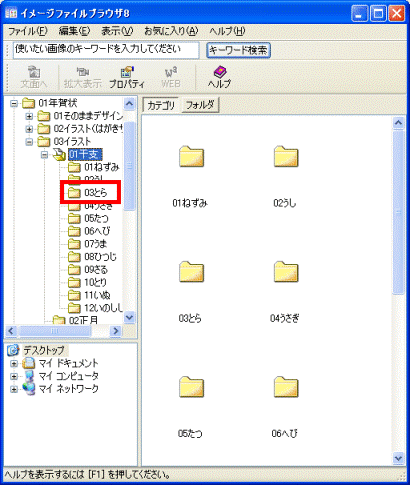Click the マイ コンピュータ icon
This screenshot has width=410, height=485.
point(29,376)
